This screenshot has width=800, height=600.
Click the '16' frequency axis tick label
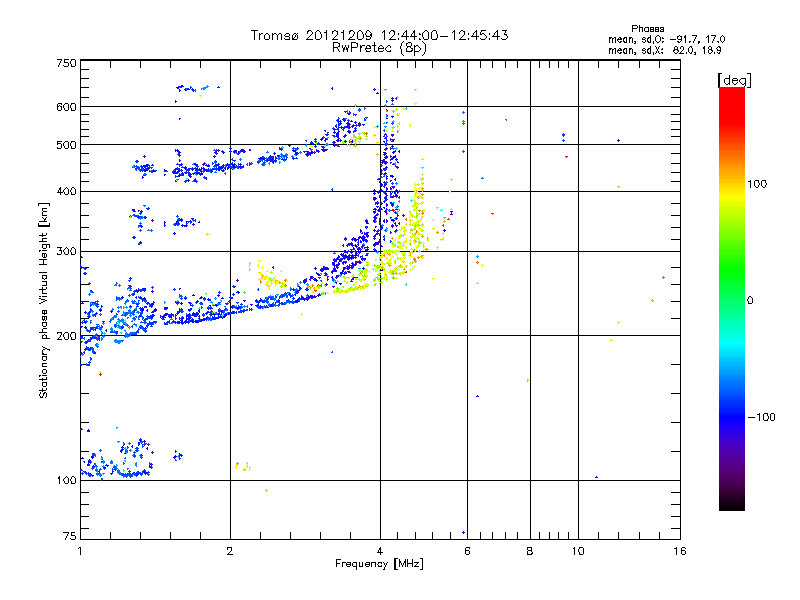tap(680, 551)
